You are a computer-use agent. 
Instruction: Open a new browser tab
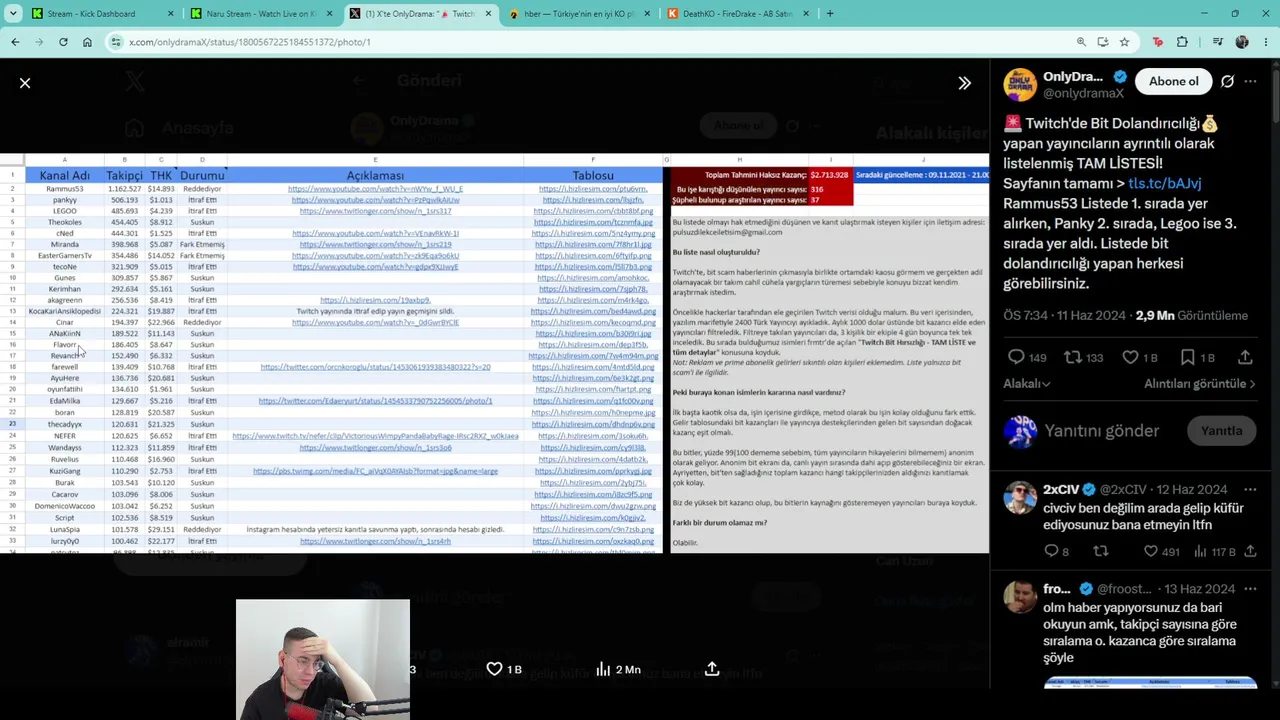click(830, 14)
